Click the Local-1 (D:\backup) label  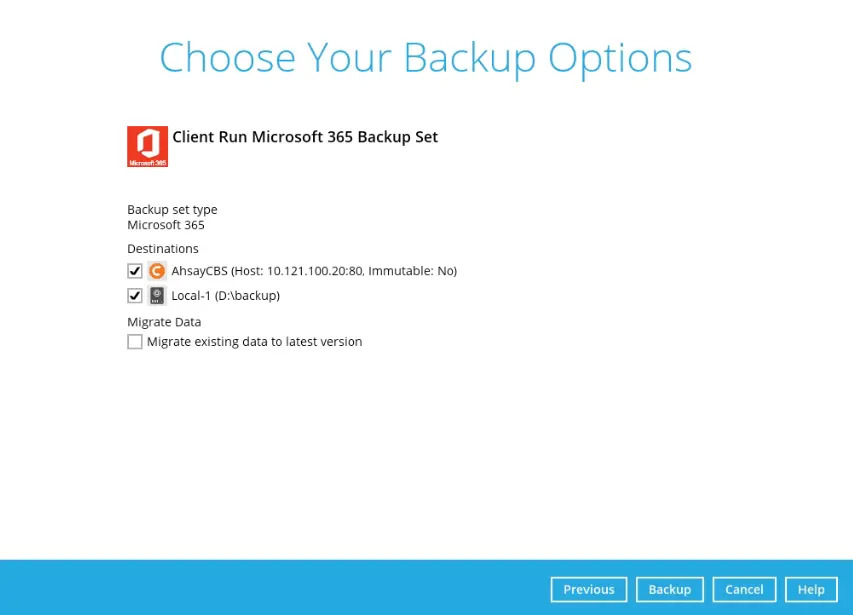(x=225, y=295)
